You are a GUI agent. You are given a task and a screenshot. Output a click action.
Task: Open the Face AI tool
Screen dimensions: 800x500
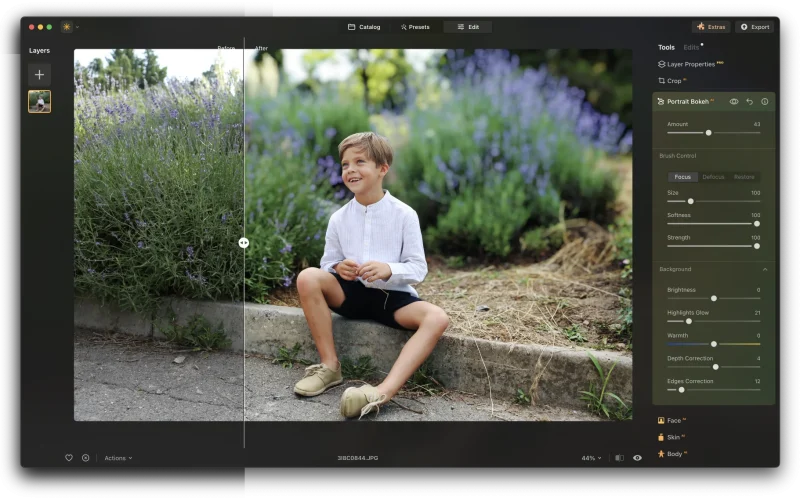point(672,420)
